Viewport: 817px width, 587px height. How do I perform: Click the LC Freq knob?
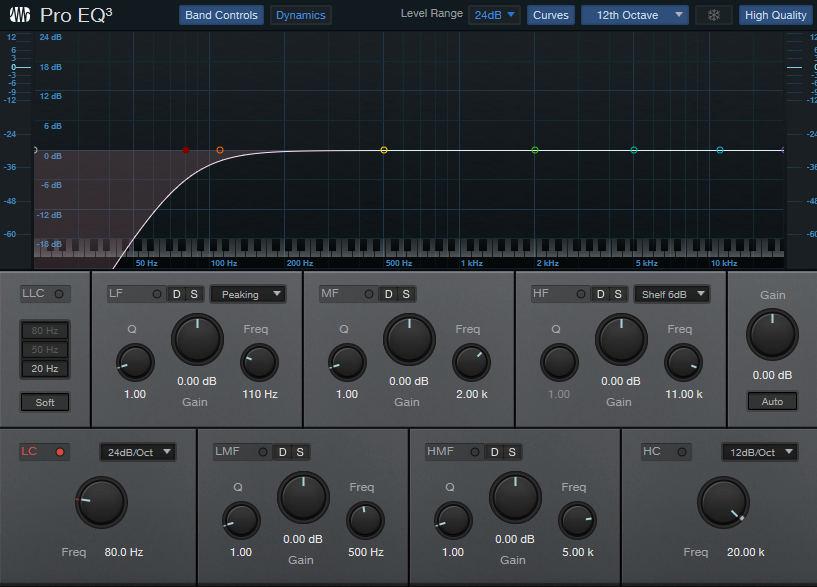102,502
